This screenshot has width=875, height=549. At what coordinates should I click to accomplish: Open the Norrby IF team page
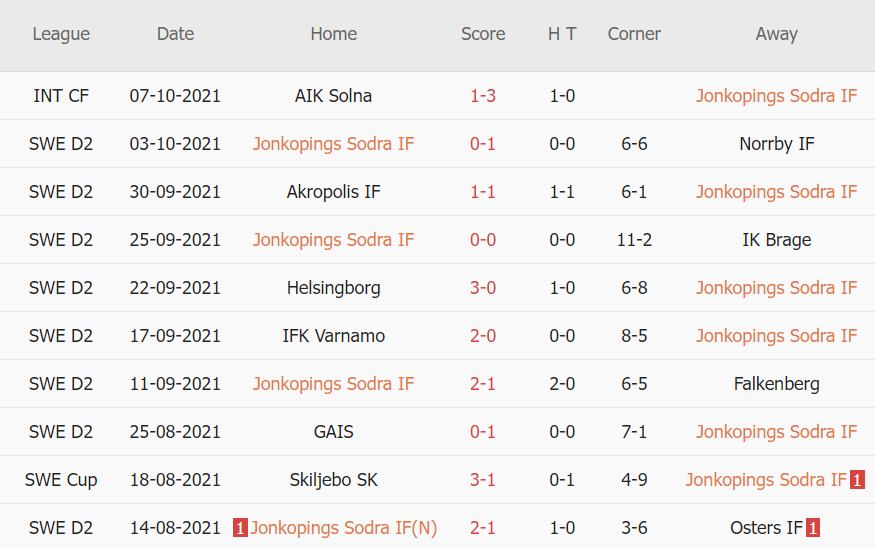[x=776, y=144]
